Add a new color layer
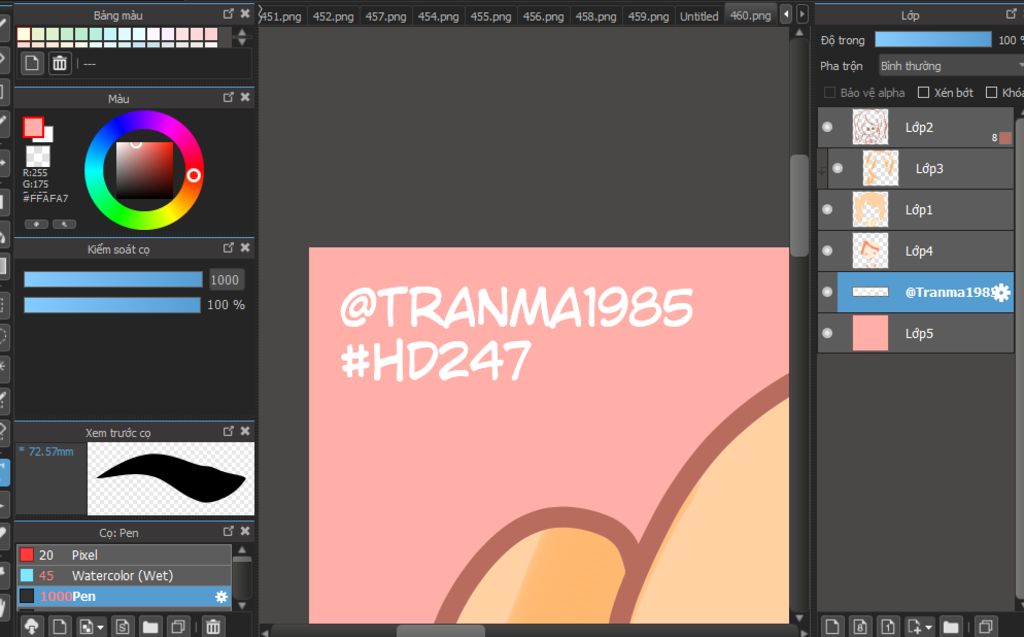This screenshot has height=637, width=1024. point(832,627)
